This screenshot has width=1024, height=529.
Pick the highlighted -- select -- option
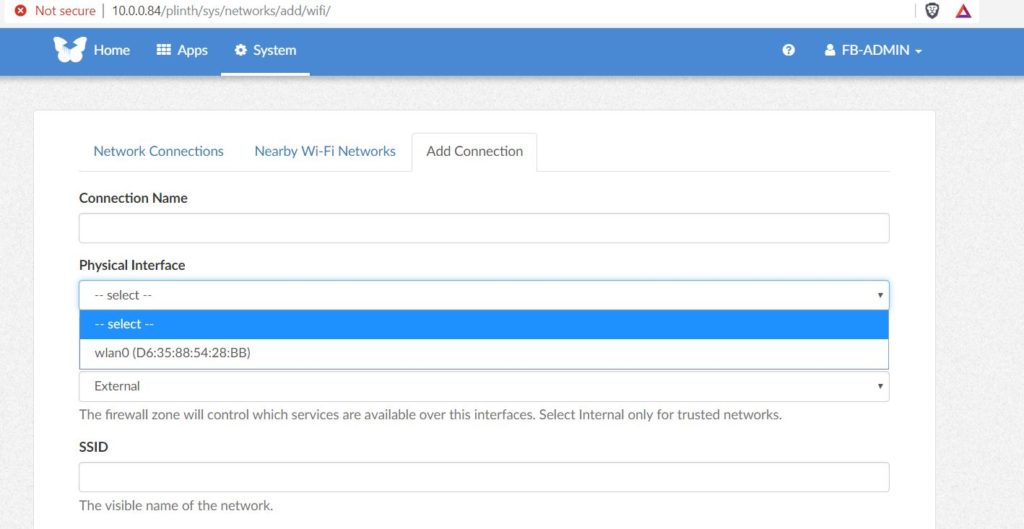(x=484, y=325)
